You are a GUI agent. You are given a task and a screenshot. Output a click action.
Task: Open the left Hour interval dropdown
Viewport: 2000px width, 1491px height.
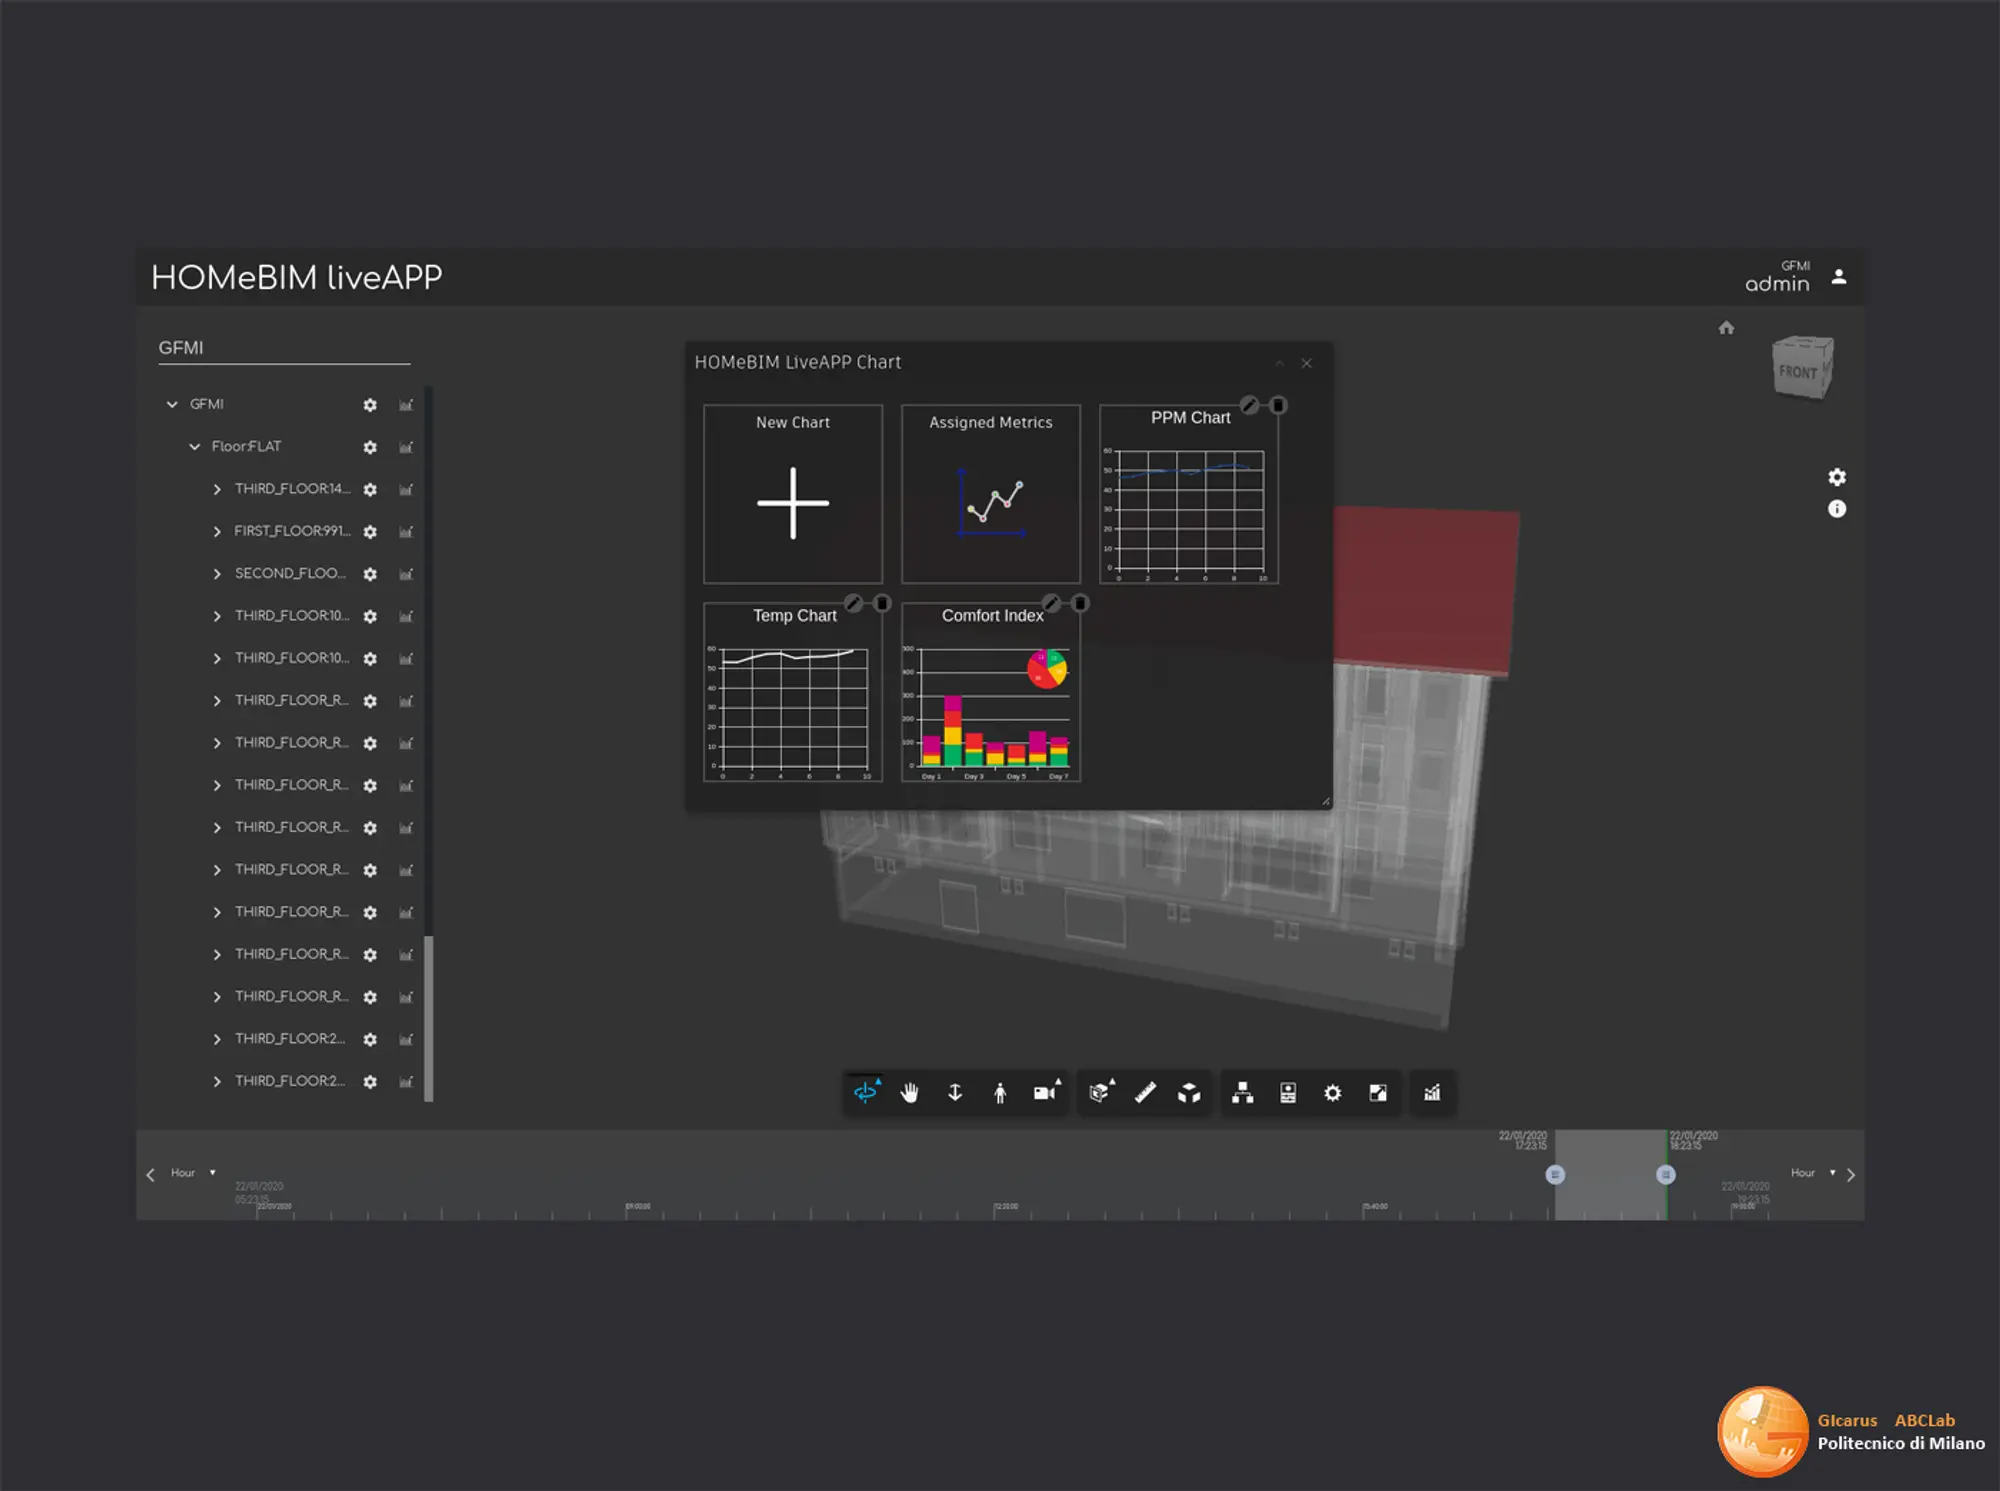point(193,1173)
